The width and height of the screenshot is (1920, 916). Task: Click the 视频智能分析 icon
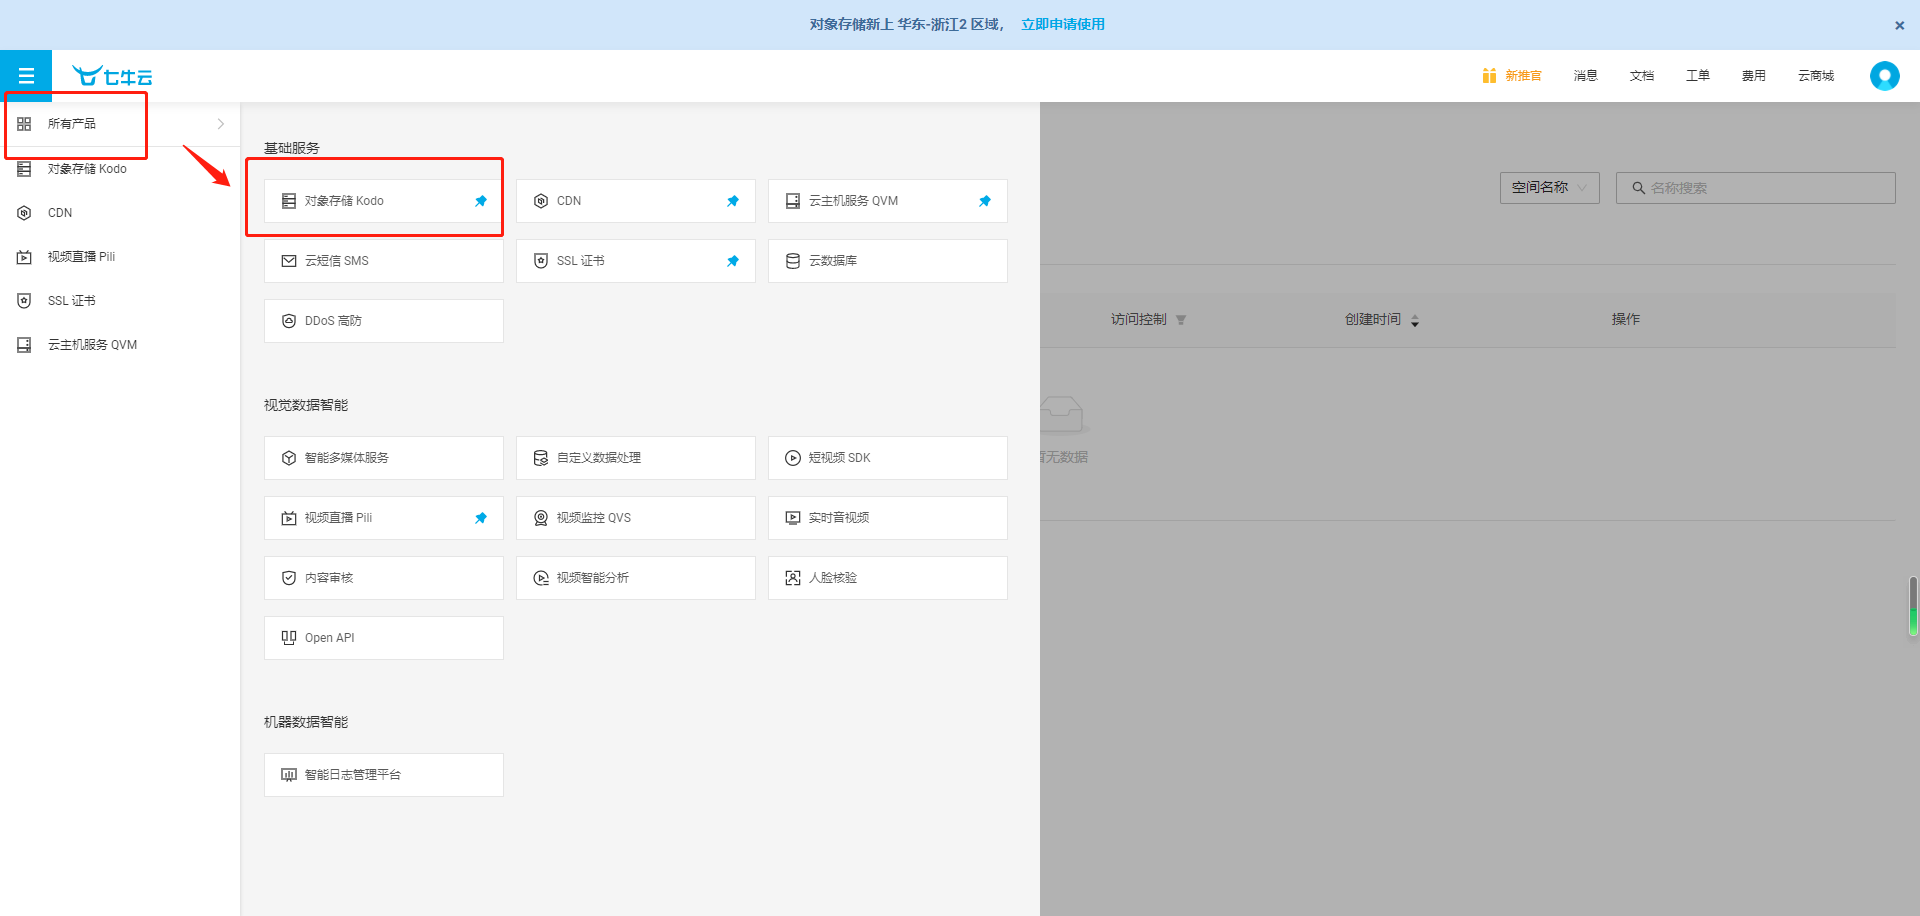(x=541, y=578)
